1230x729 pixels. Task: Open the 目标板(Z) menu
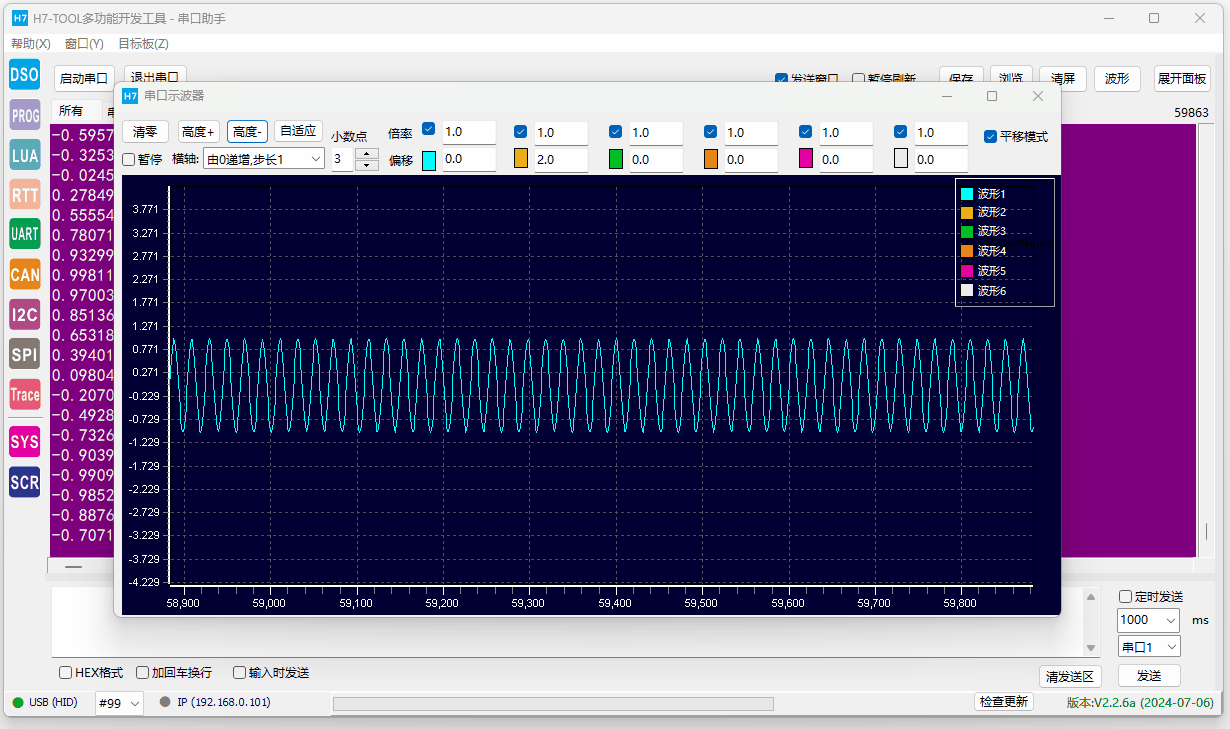pos(143,44)
